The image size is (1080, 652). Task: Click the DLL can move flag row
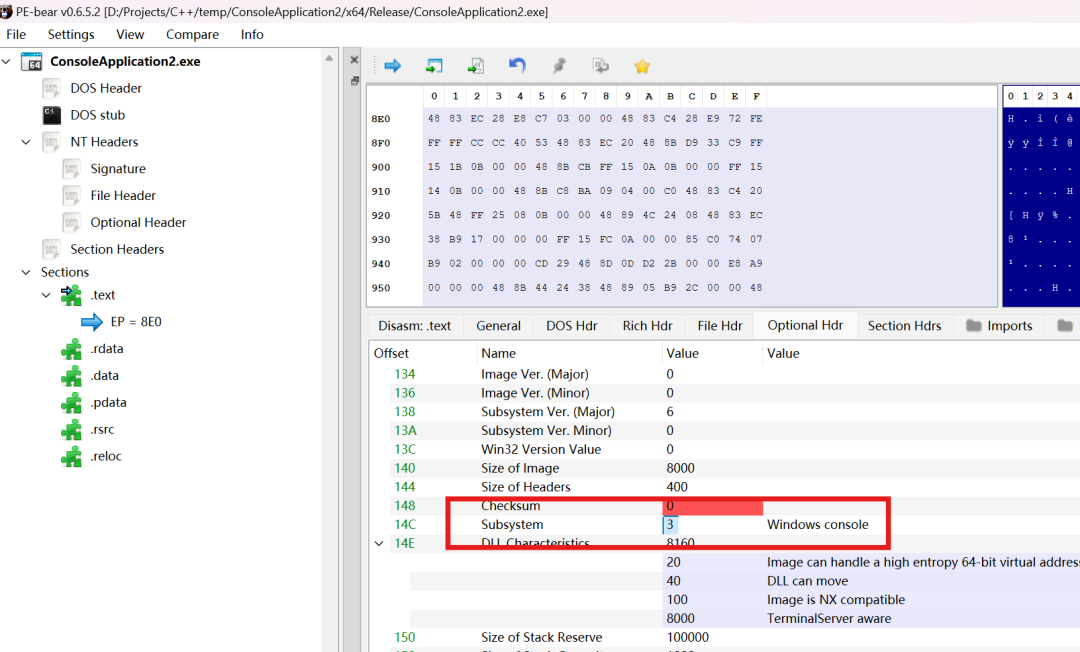coord(808,581)
